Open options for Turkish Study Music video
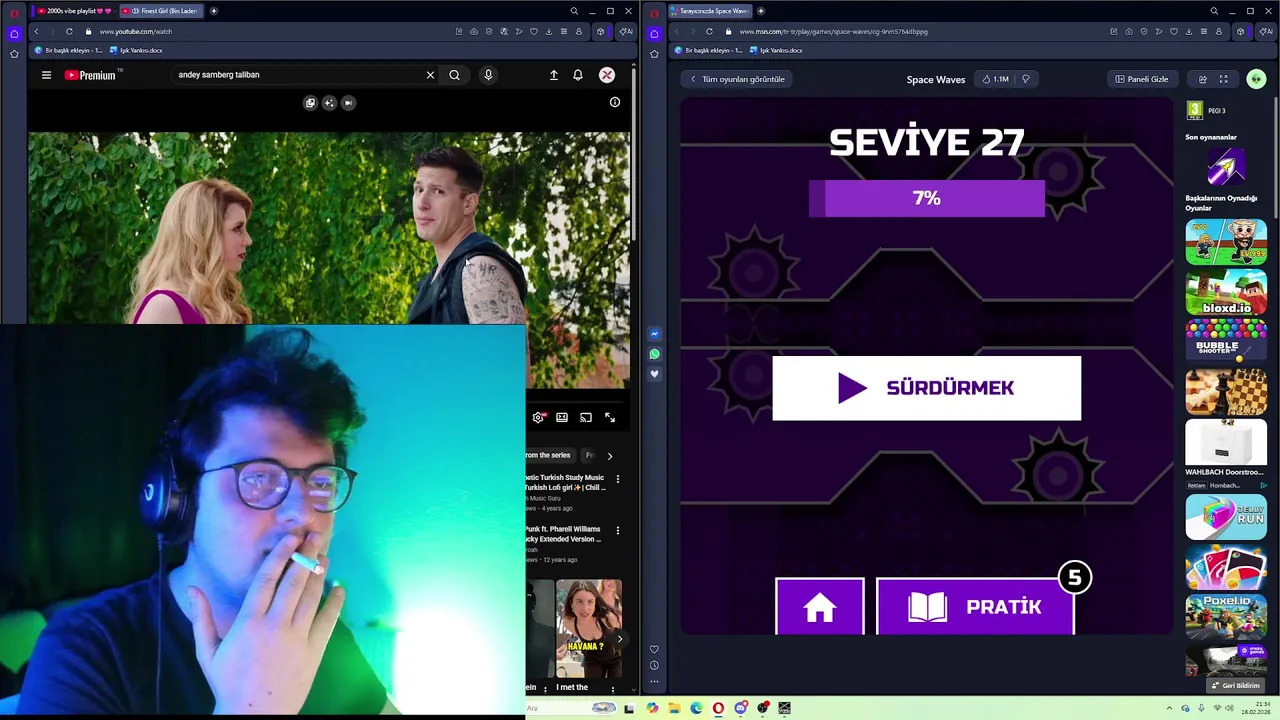 click(617, 479)
